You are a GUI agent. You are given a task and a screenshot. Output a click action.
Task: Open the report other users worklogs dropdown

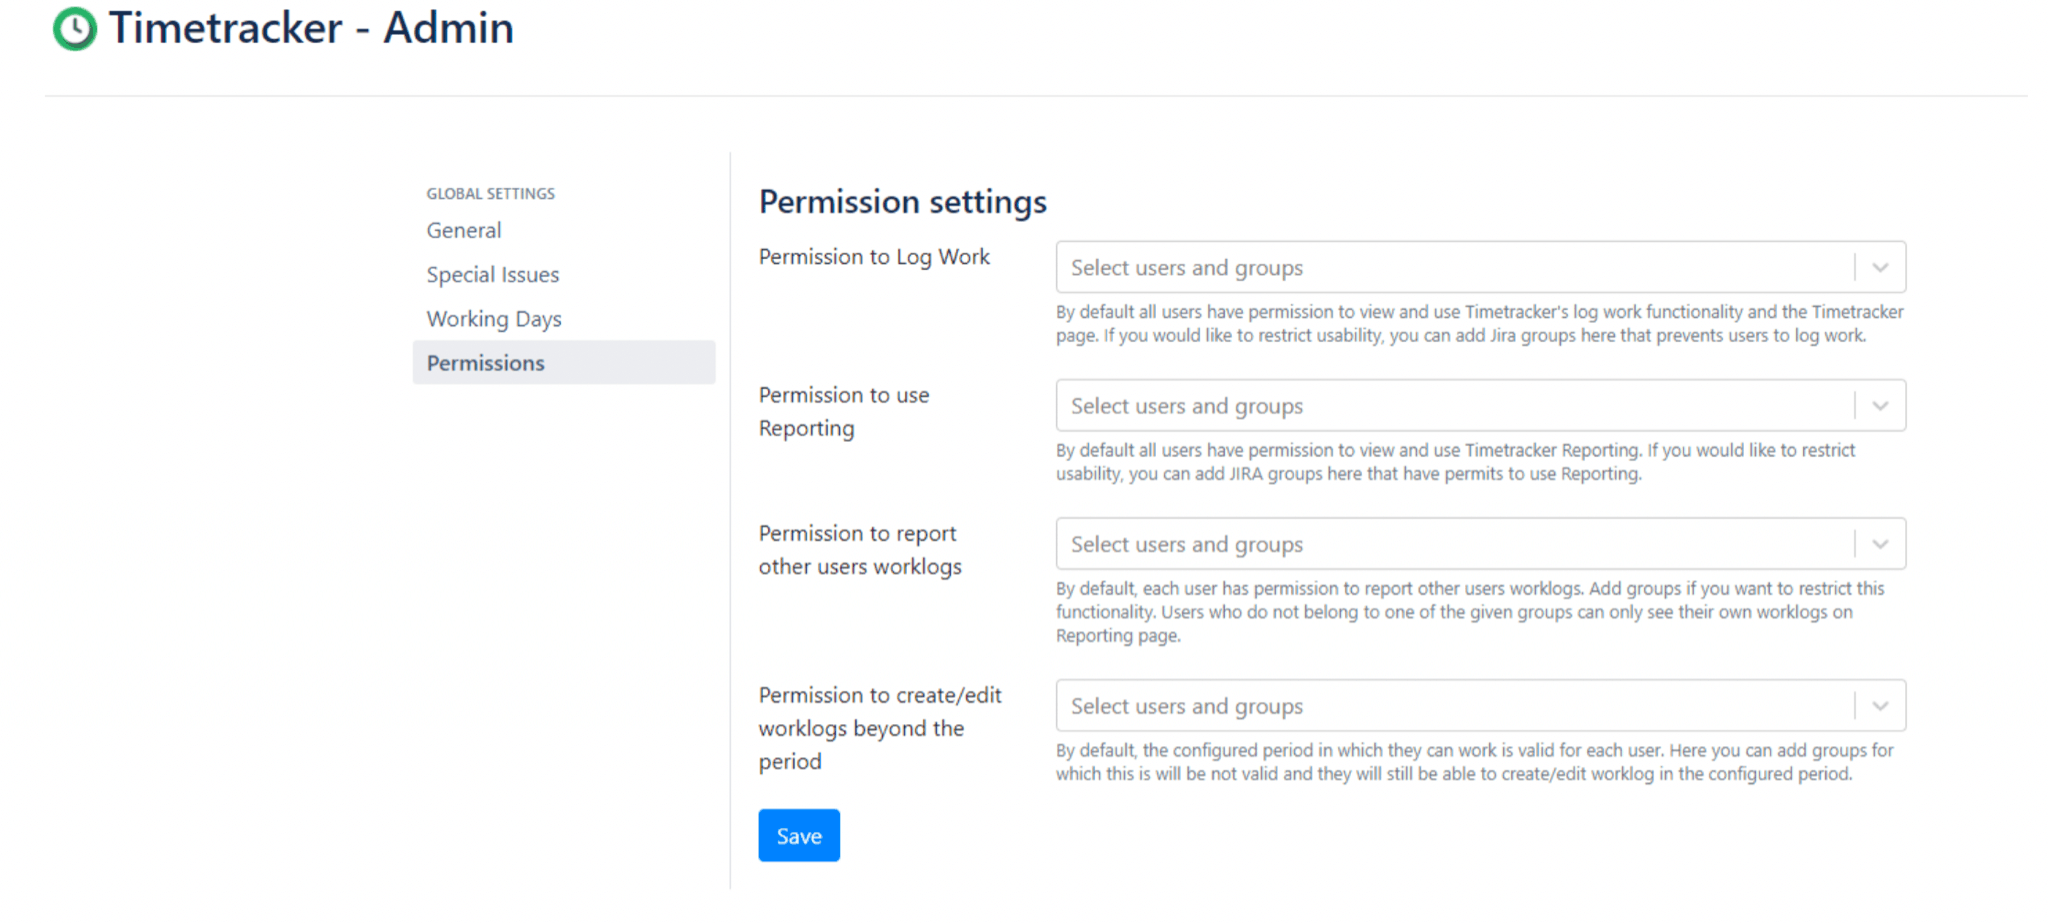(1400, 543)
